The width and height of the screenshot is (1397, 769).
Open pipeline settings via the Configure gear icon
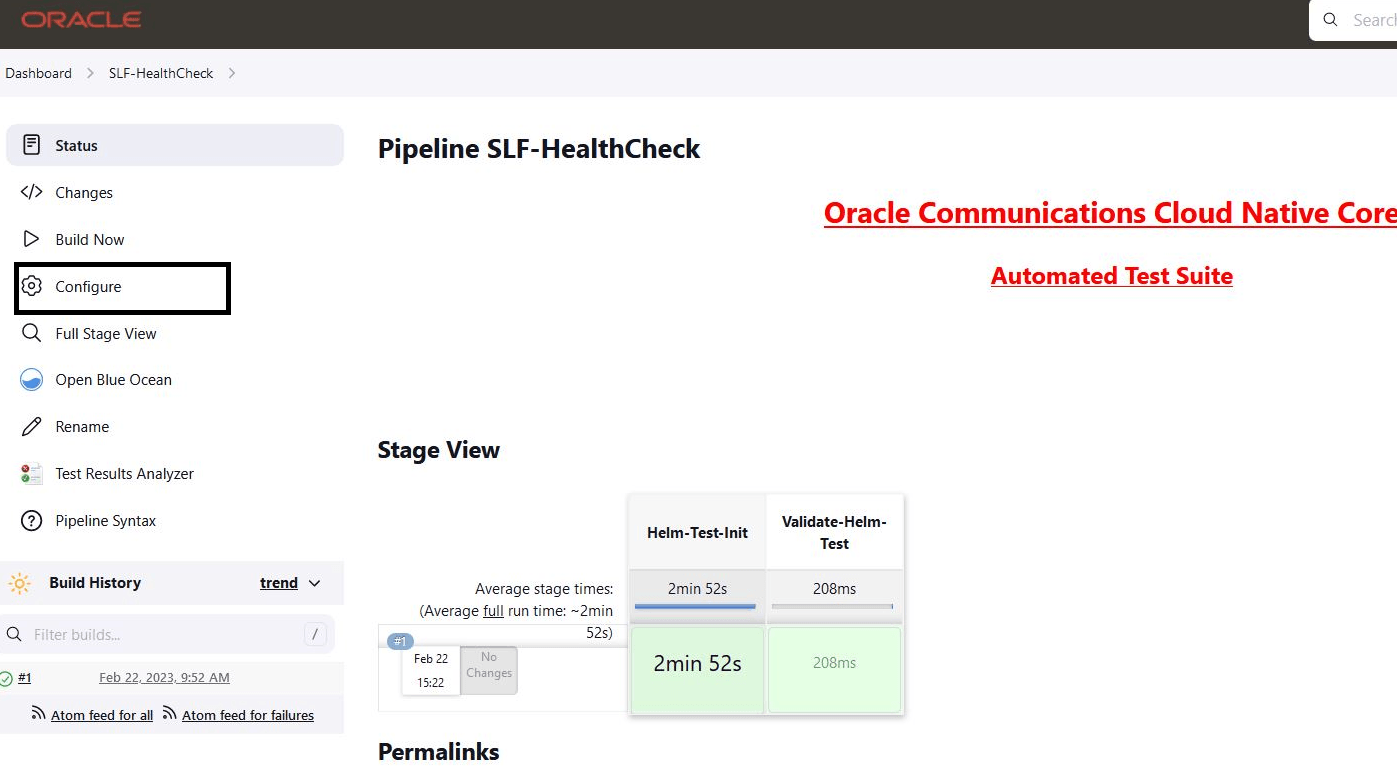31,287
